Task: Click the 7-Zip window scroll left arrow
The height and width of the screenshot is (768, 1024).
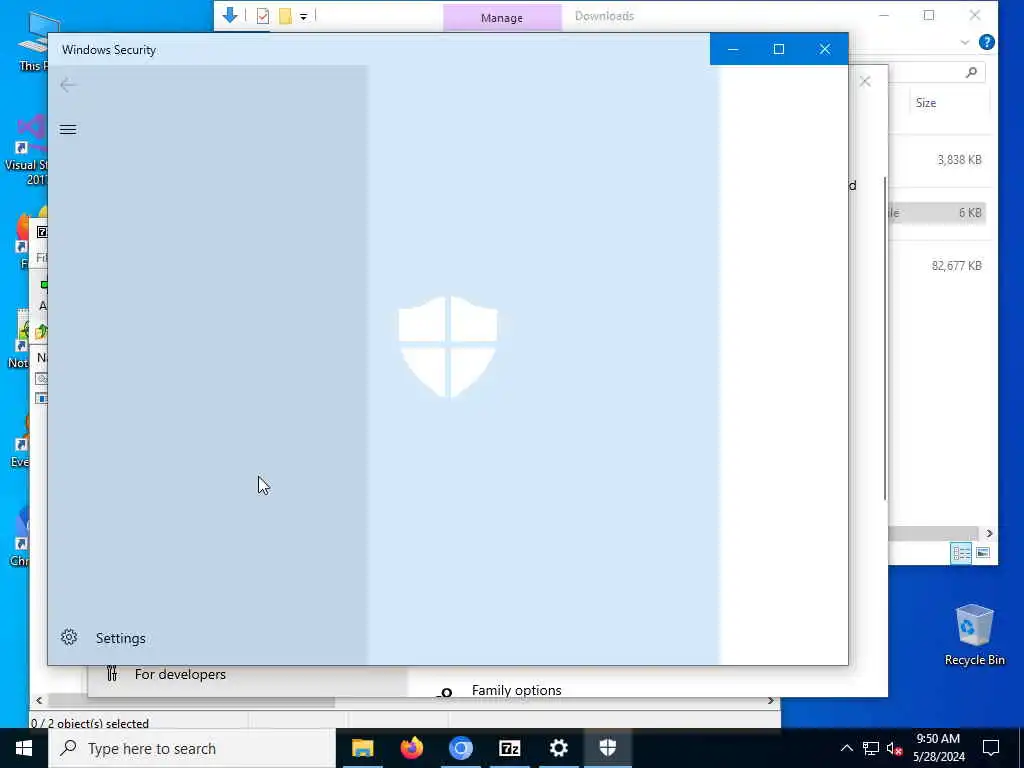Action: (x=39, y=701)
